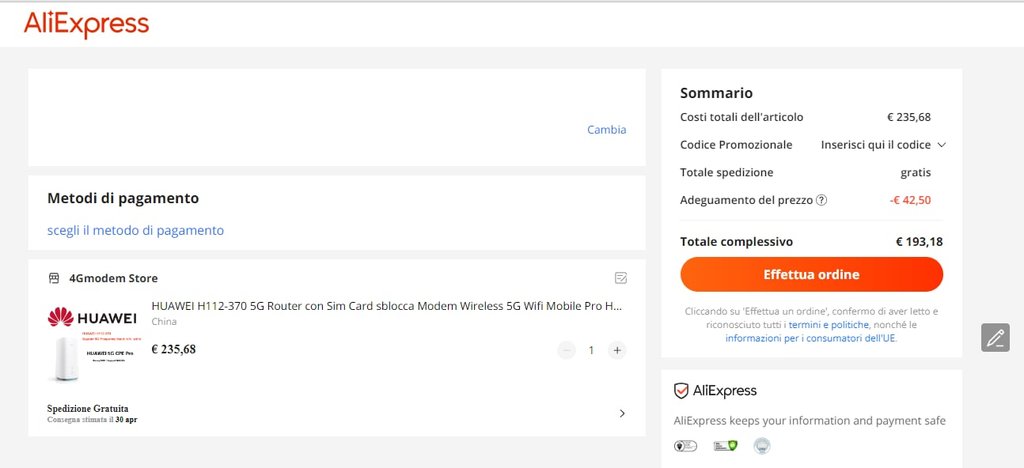Click the first payment security badge
Image resolution: width=1024 pixels, height=468 pixels.
point(685,446)
